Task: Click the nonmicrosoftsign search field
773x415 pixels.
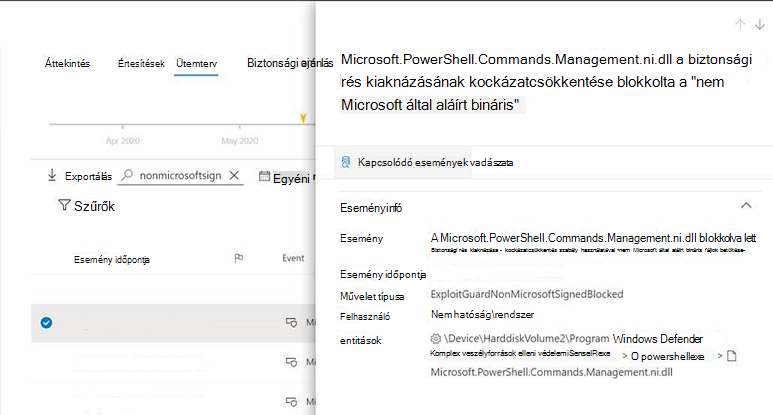Action: coord(180,175)
